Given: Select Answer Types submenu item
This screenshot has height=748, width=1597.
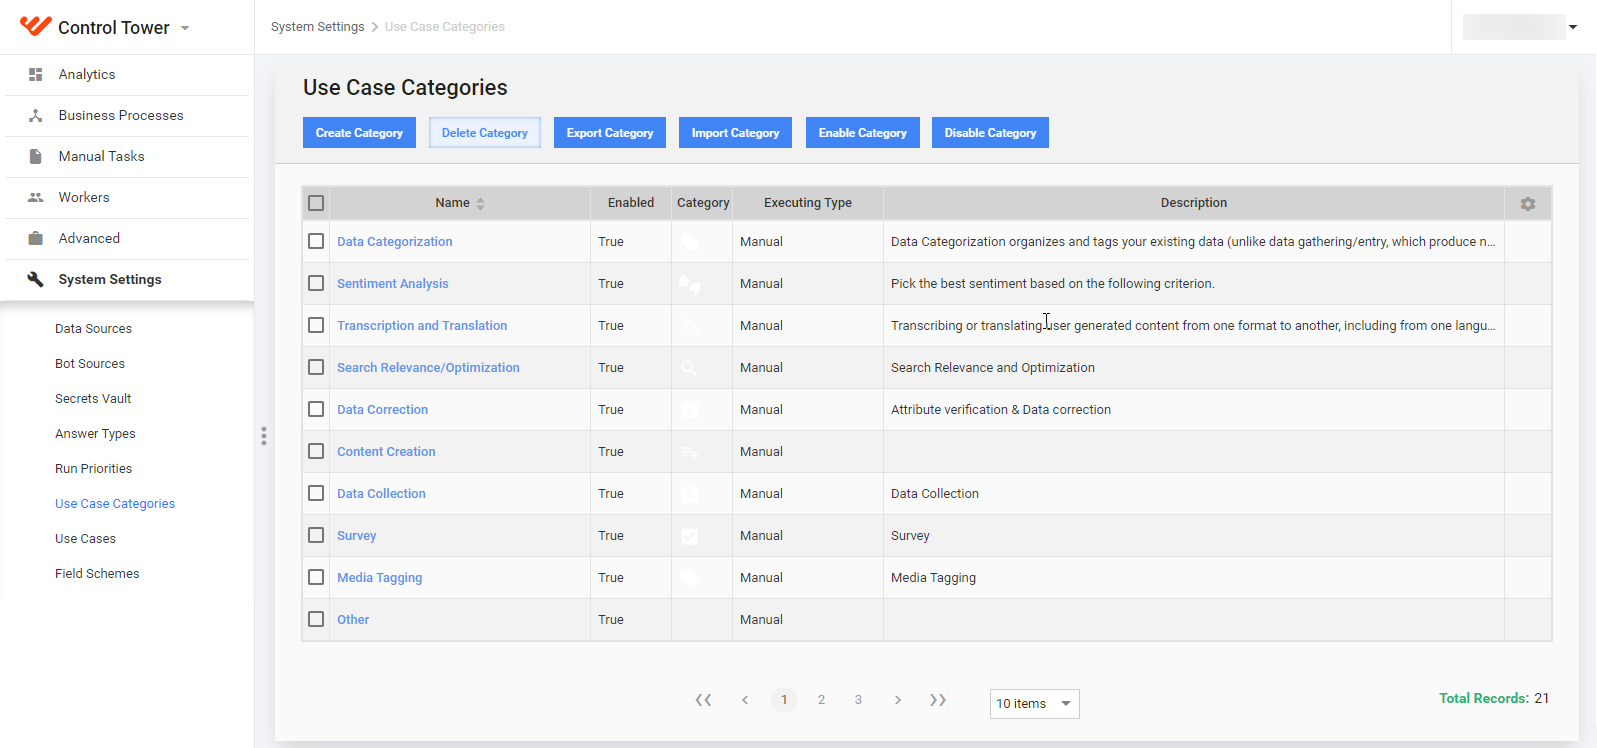Looking at the screenshot, I should tap(95, 434).
